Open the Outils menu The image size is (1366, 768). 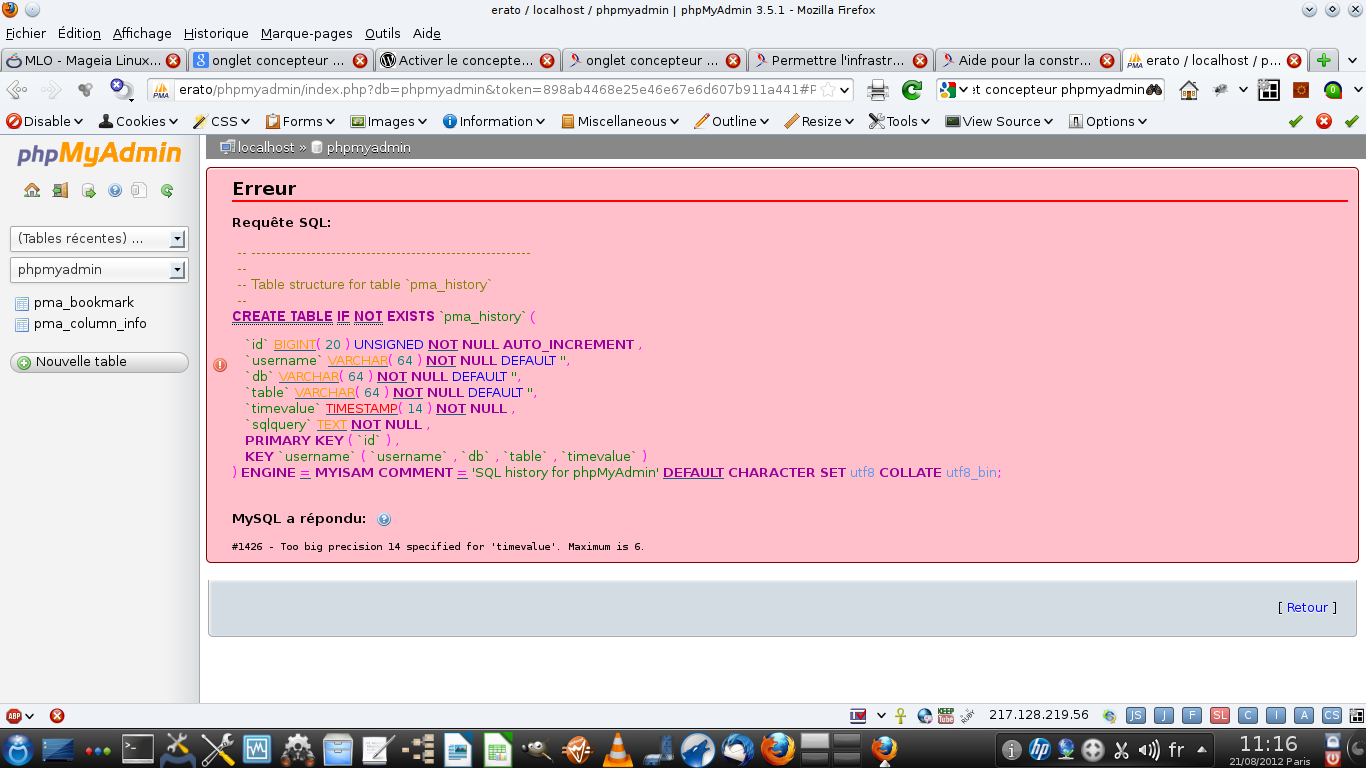pos(383,33)
